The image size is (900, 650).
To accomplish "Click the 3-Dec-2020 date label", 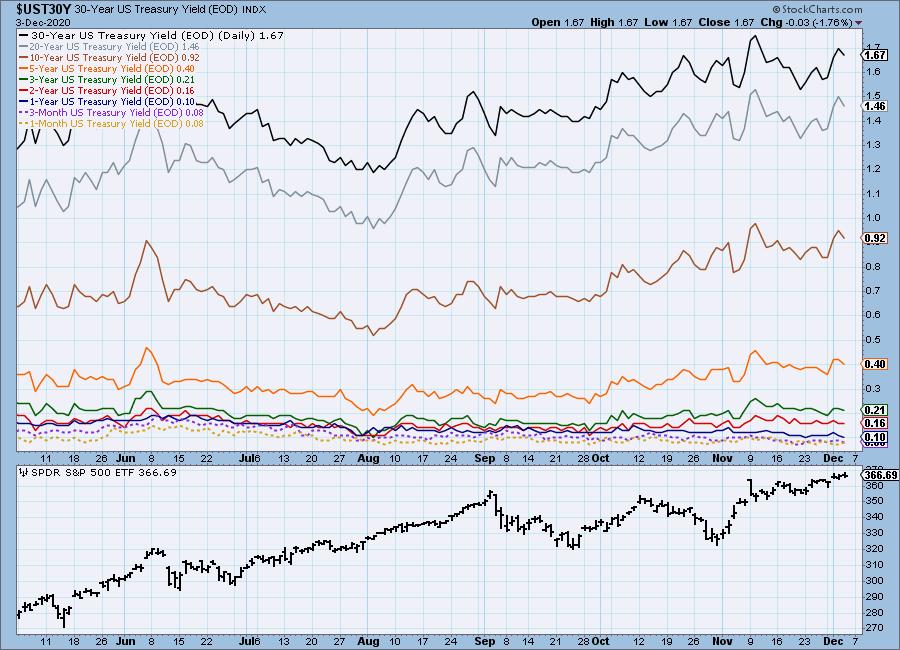I will 43,22.
